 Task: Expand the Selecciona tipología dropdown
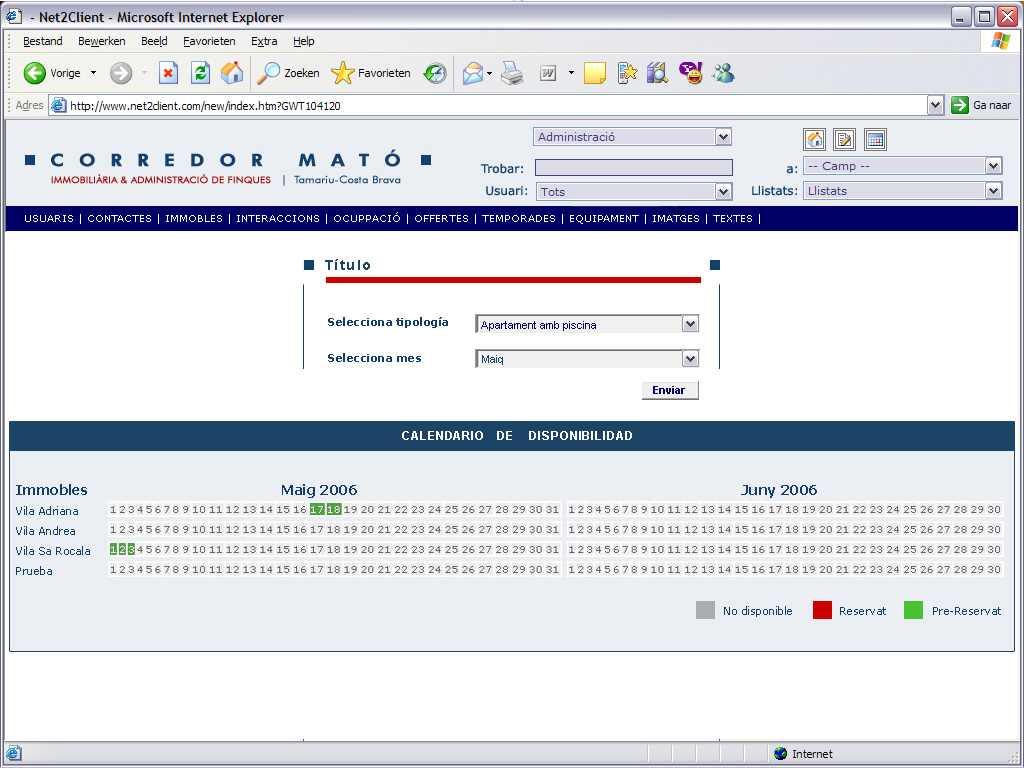coord(587,324)
